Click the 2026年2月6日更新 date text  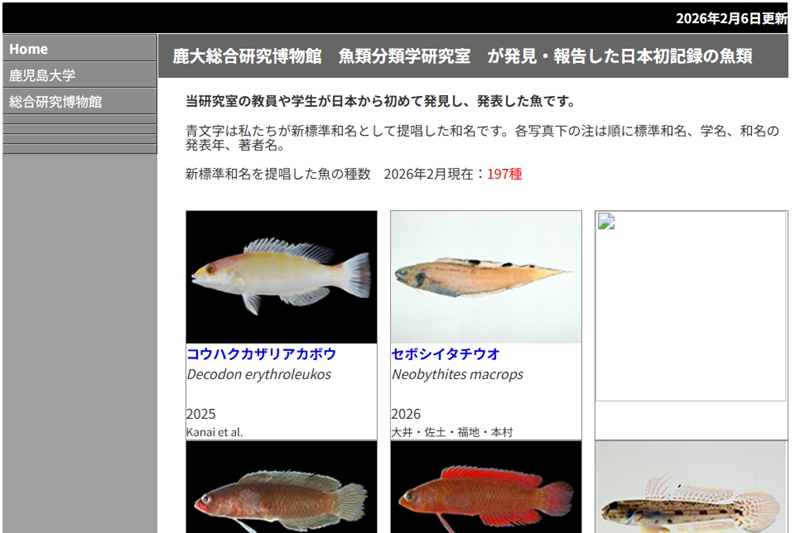click(732, 18)
